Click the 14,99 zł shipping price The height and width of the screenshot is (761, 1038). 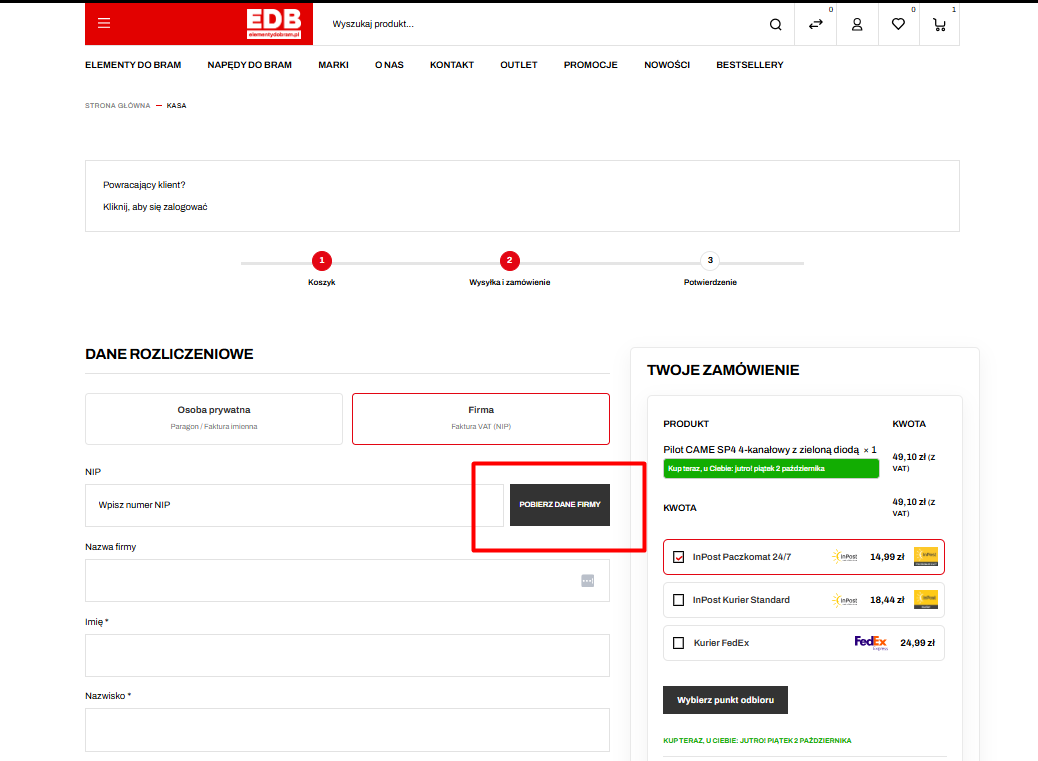[x=887, y=557]
